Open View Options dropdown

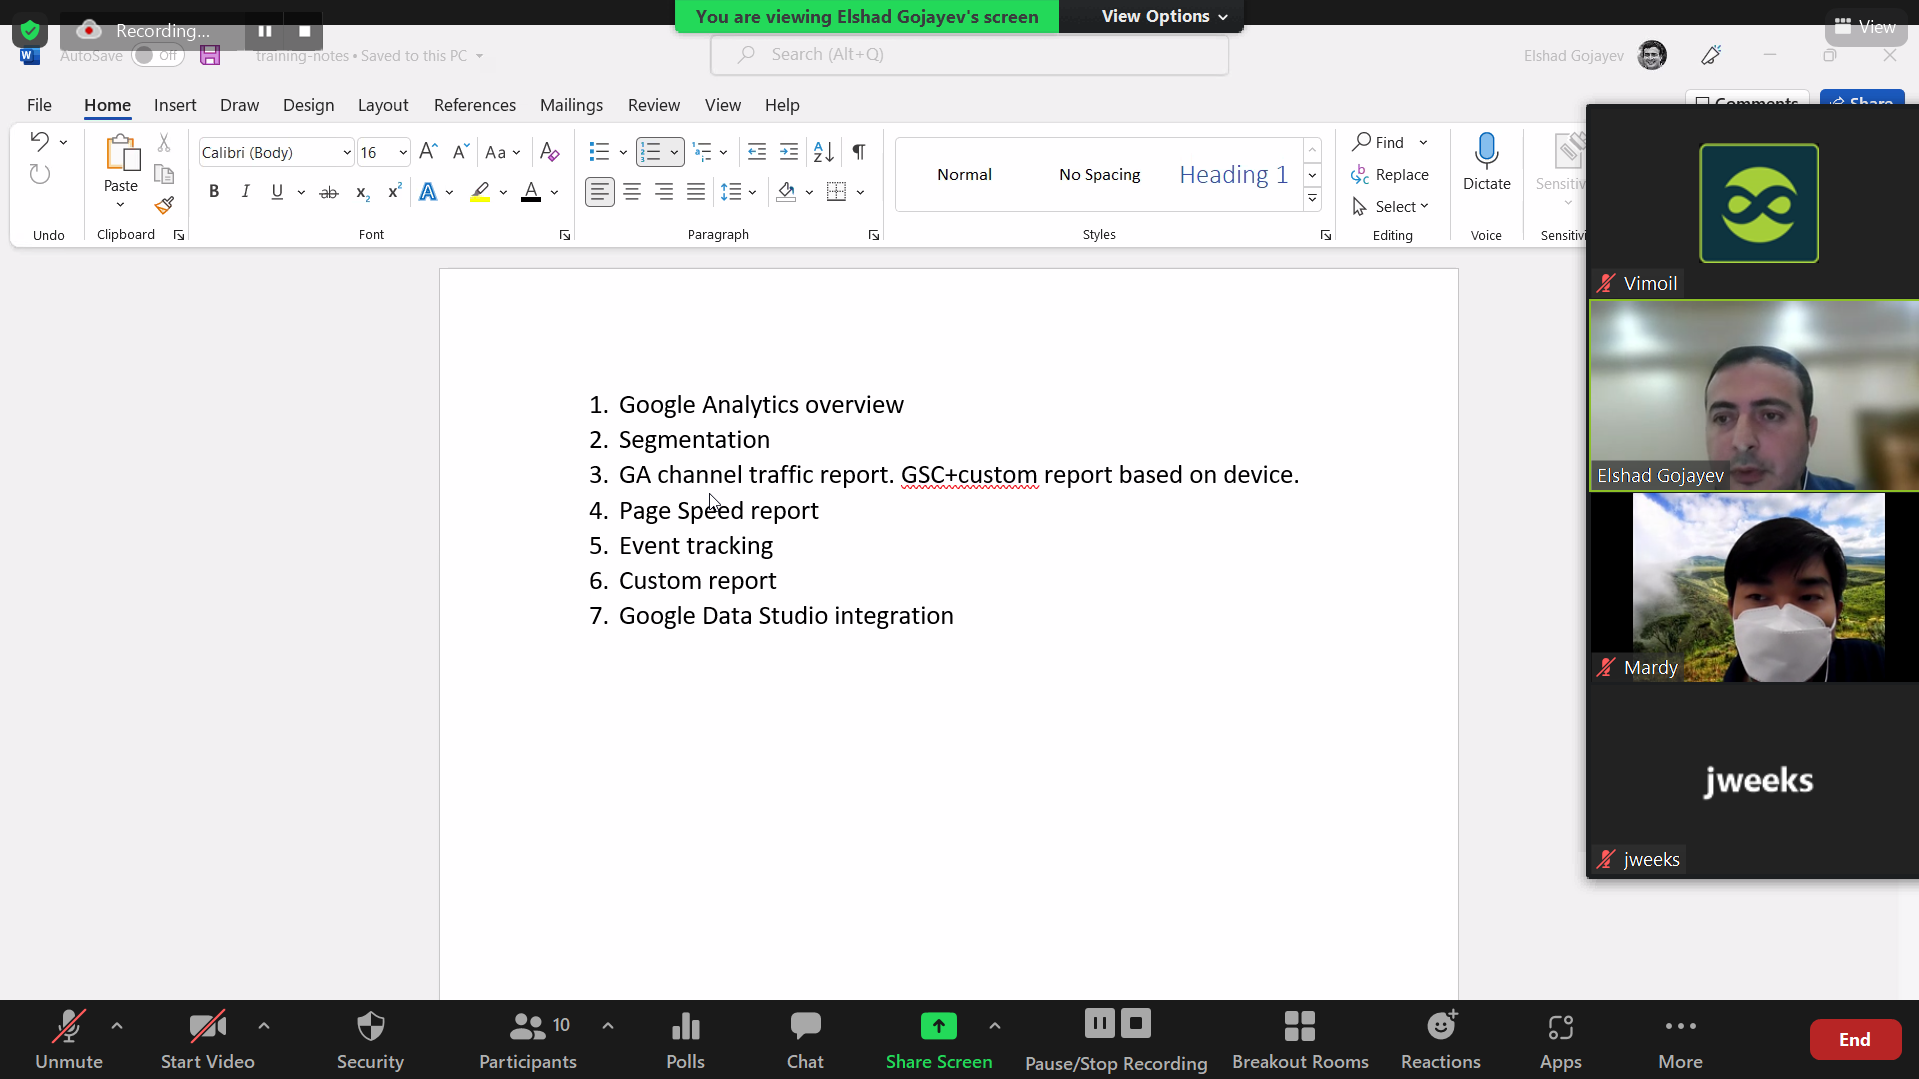tap(1163, 16)
